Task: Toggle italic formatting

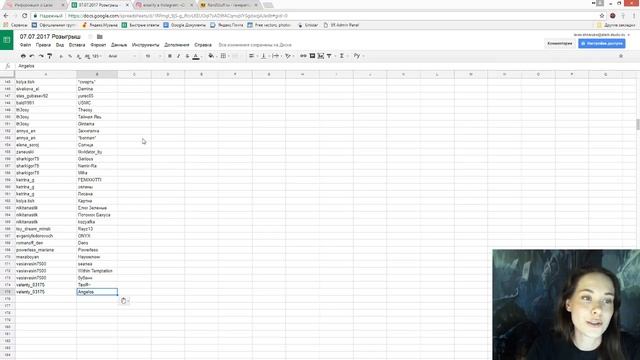Action: click(178, 56)
